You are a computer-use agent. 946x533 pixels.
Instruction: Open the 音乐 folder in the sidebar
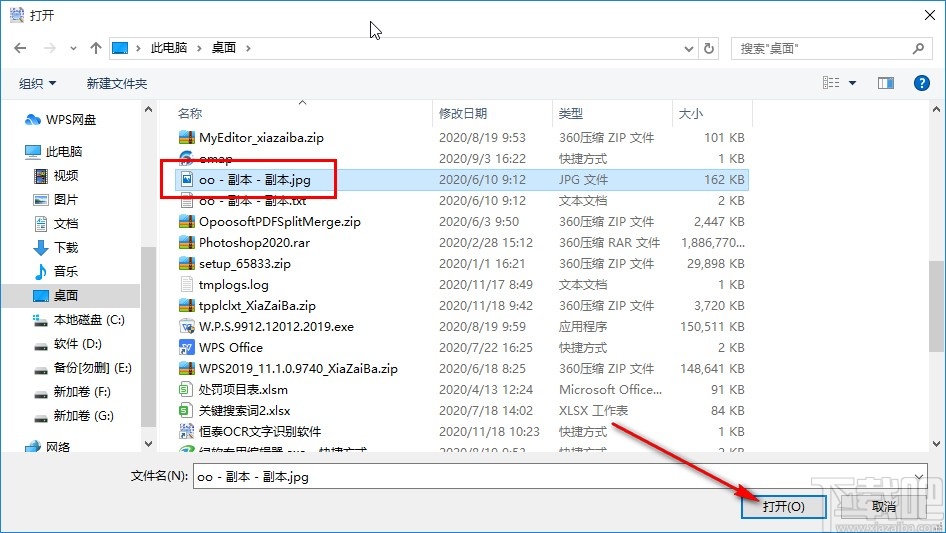click(56, 272)
